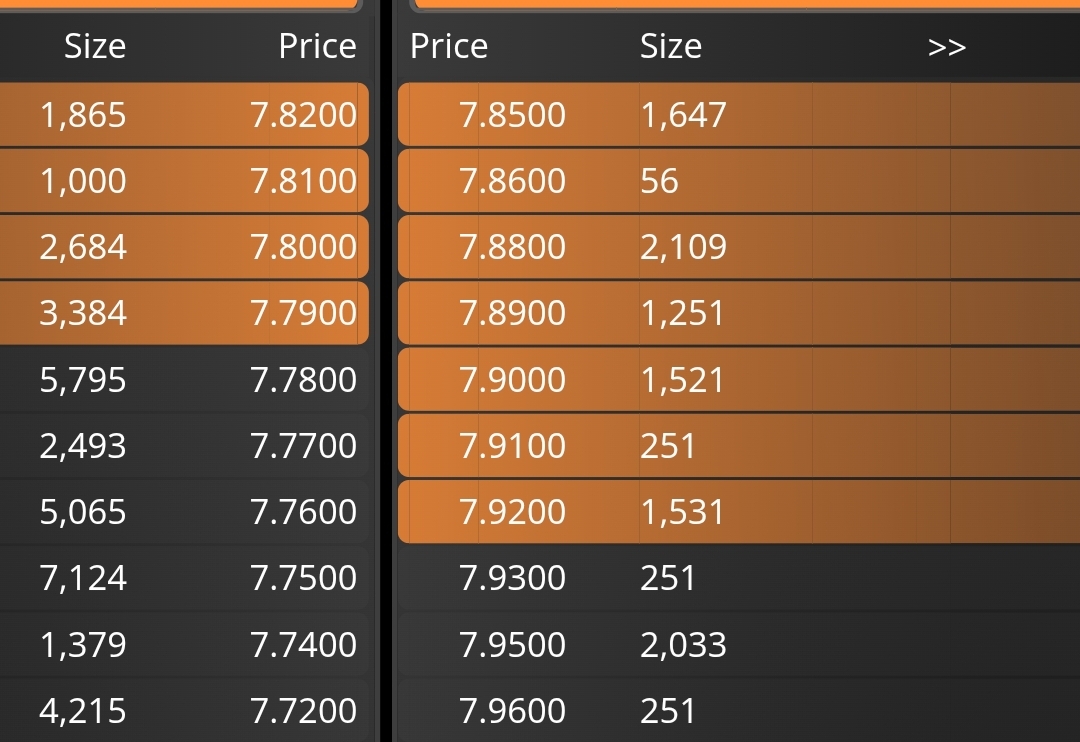Click the bid-side Price column header
Image resolution: width=1080 pixels, height=742 pixels.
[318, 46]
